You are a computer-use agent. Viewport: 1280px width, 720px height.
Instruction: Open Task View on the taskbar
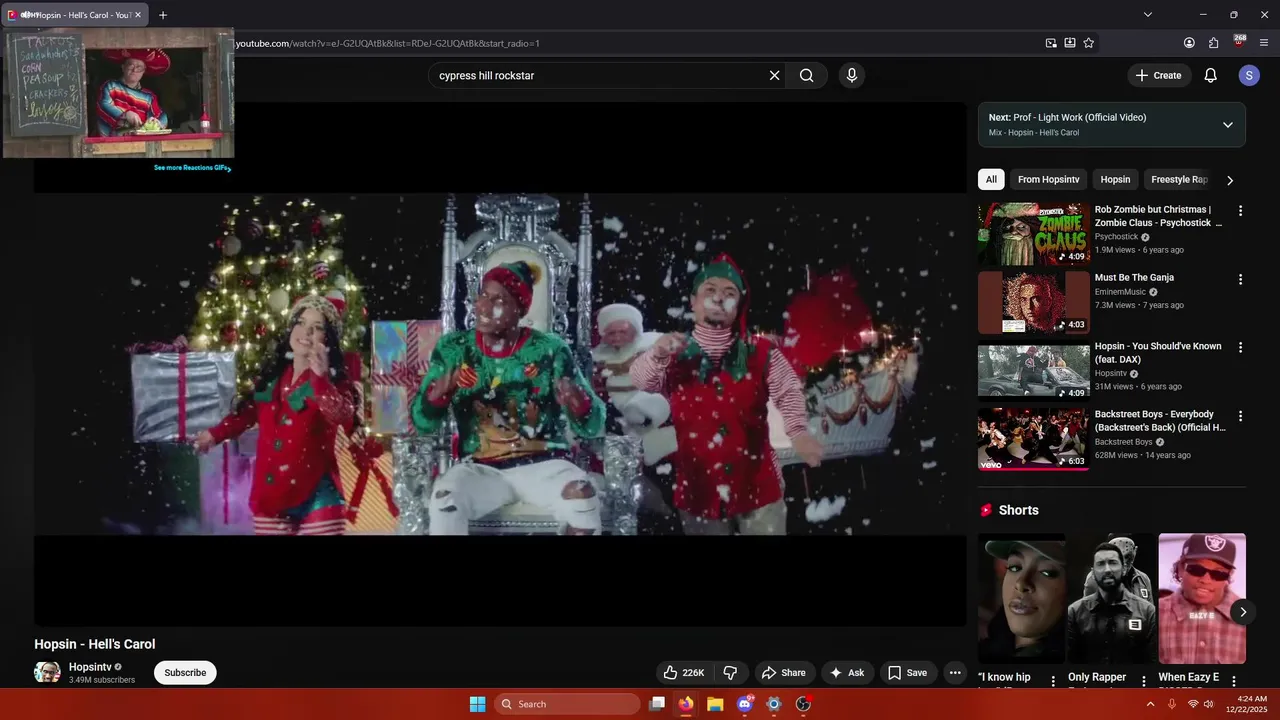click(x=657, y=704)
